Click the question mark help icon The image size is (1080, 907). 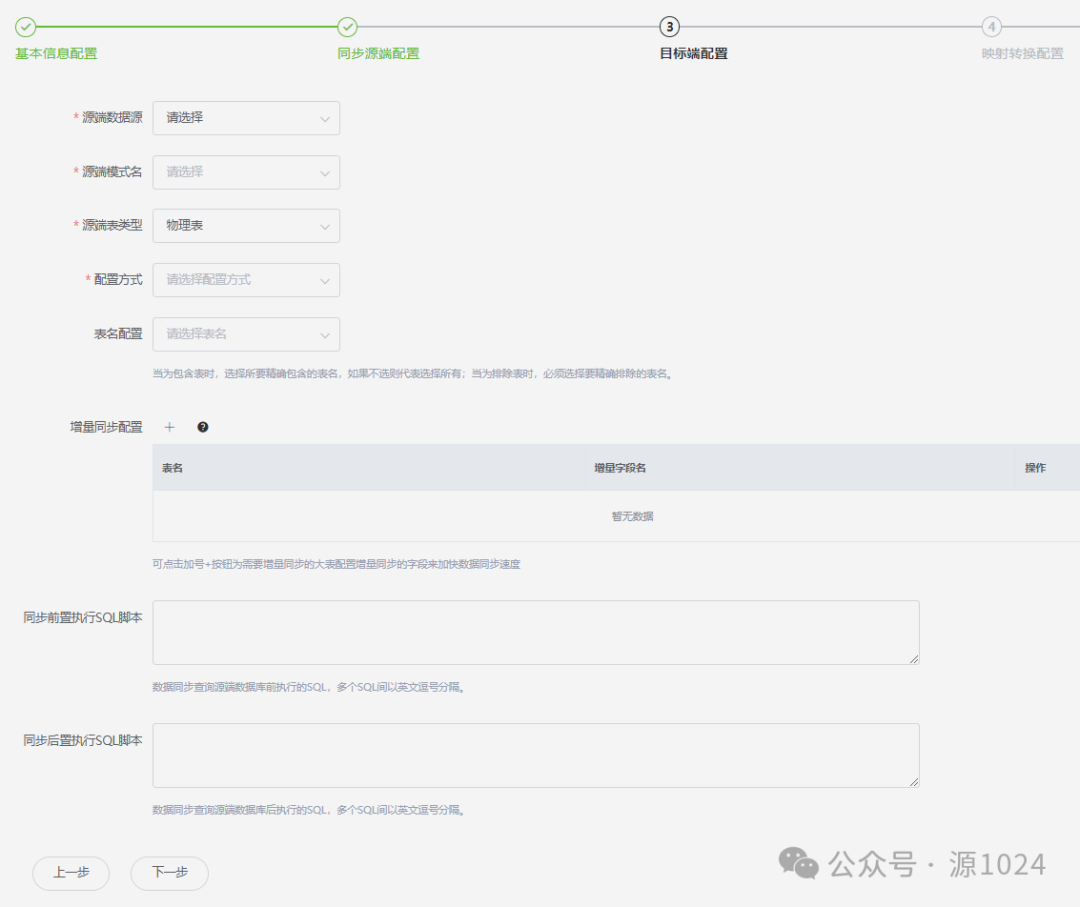[x=203, y=427]
